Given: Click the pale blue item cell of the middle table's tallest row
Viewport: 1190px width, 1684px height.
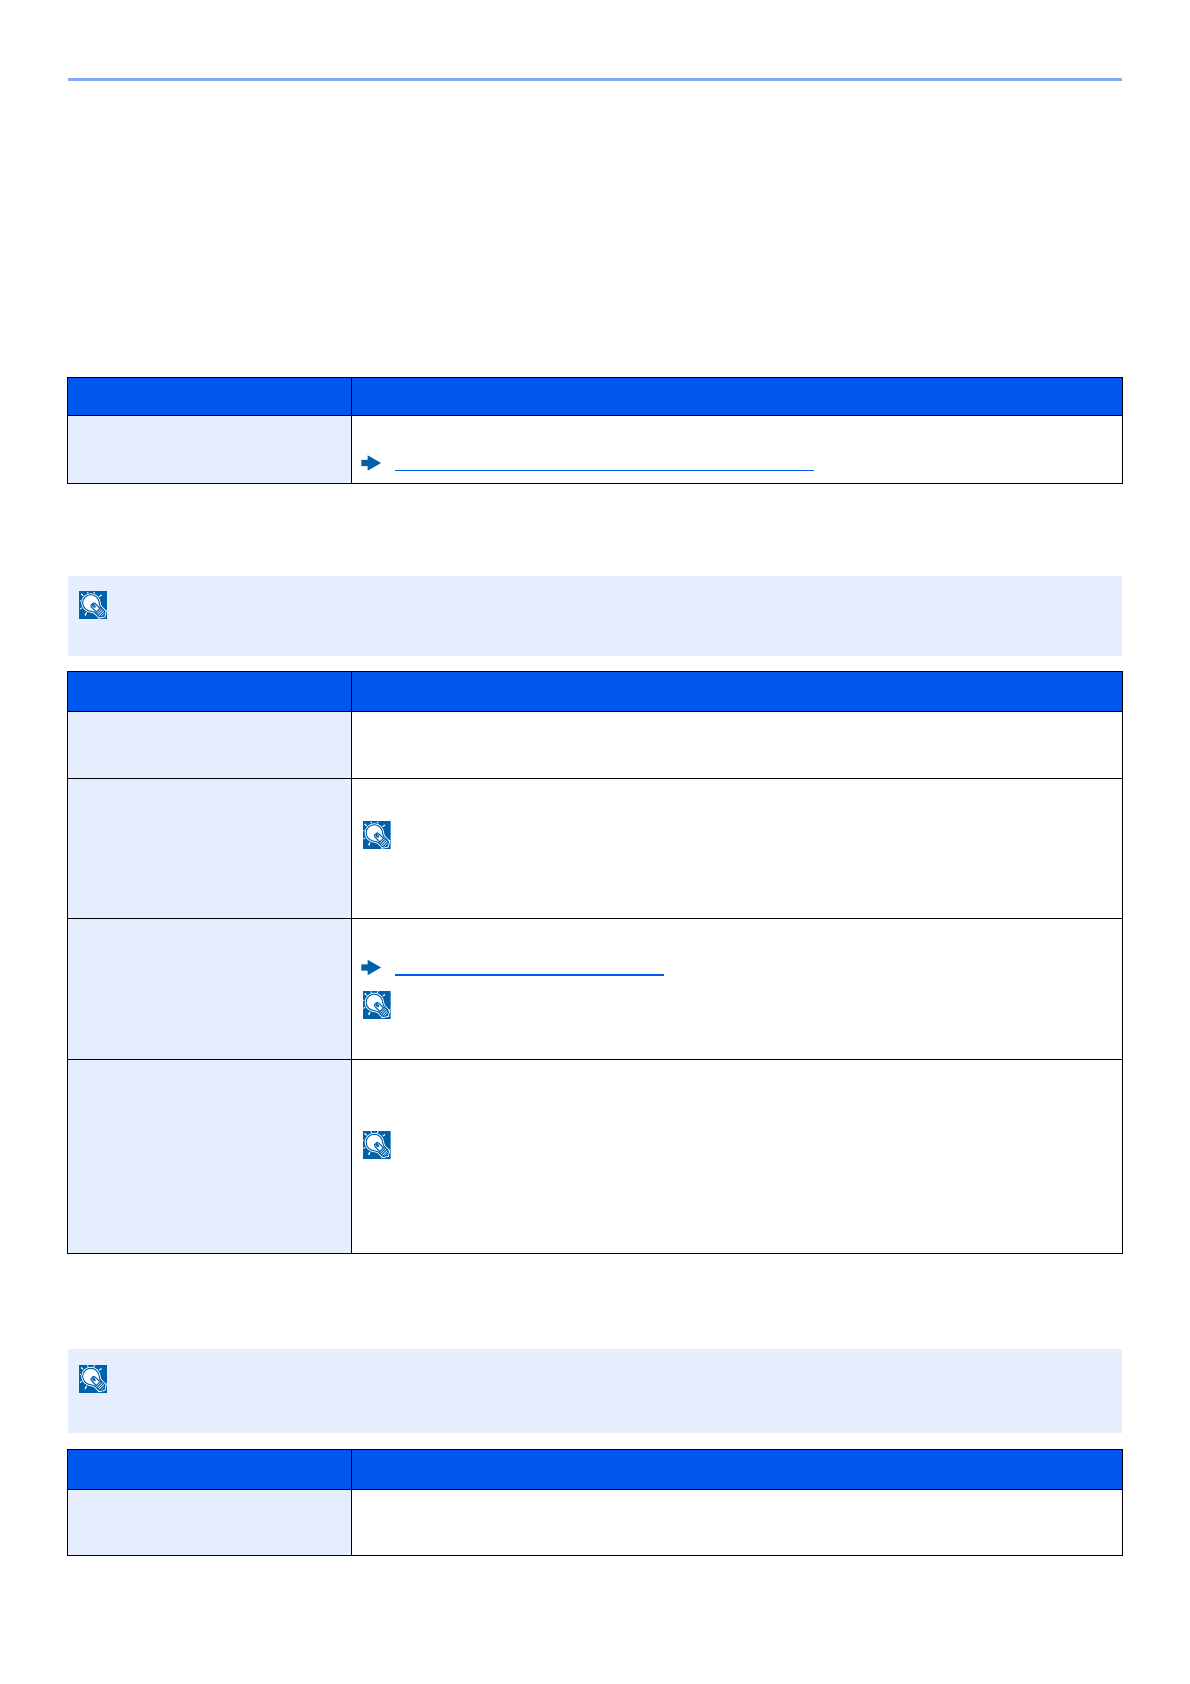Looking at the screenshot, I should pos(209,1156).
